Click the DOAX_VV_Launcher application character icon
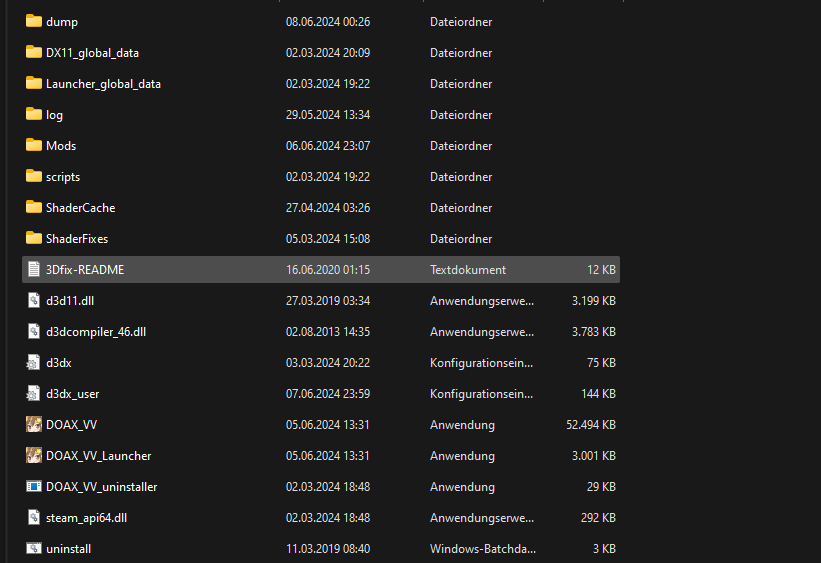Screen dimensions: 821x563 (34, 455)
